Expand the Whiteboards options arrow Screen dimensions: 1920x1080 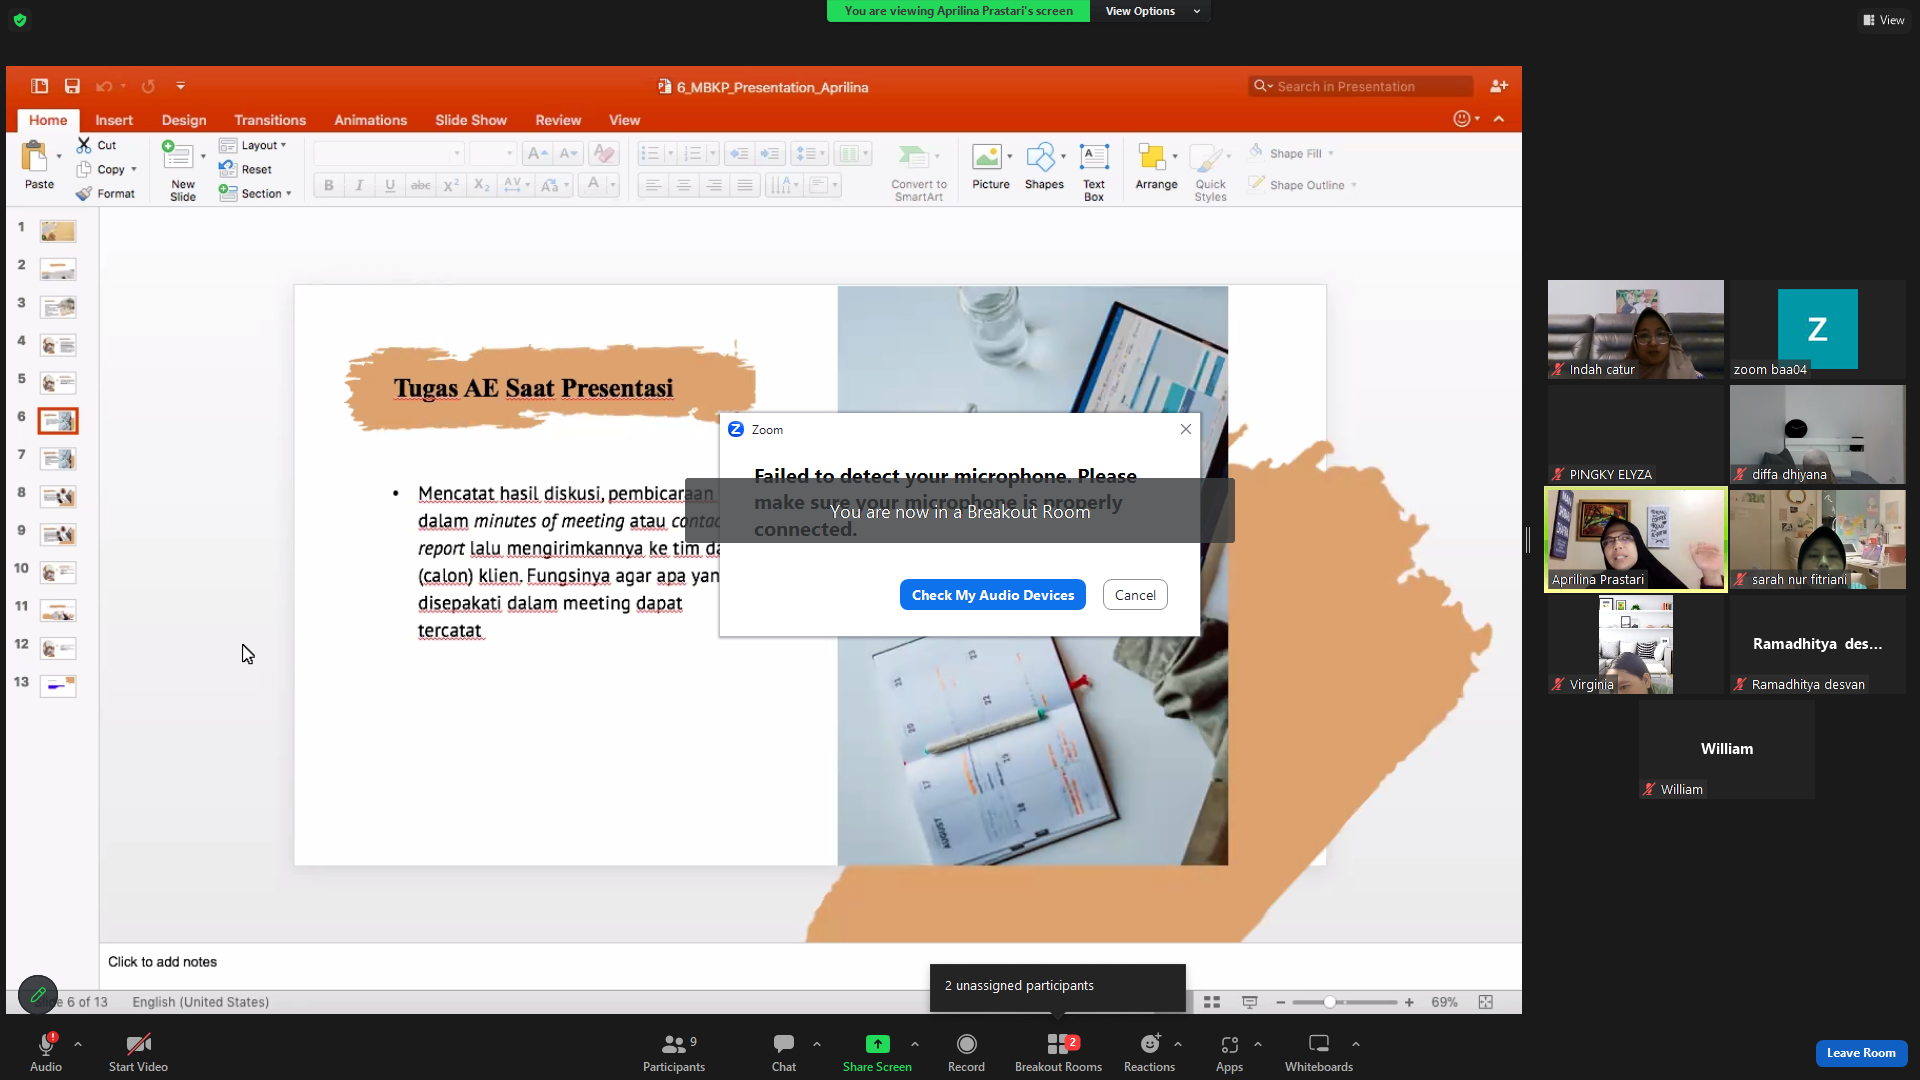point(1356,1044)
